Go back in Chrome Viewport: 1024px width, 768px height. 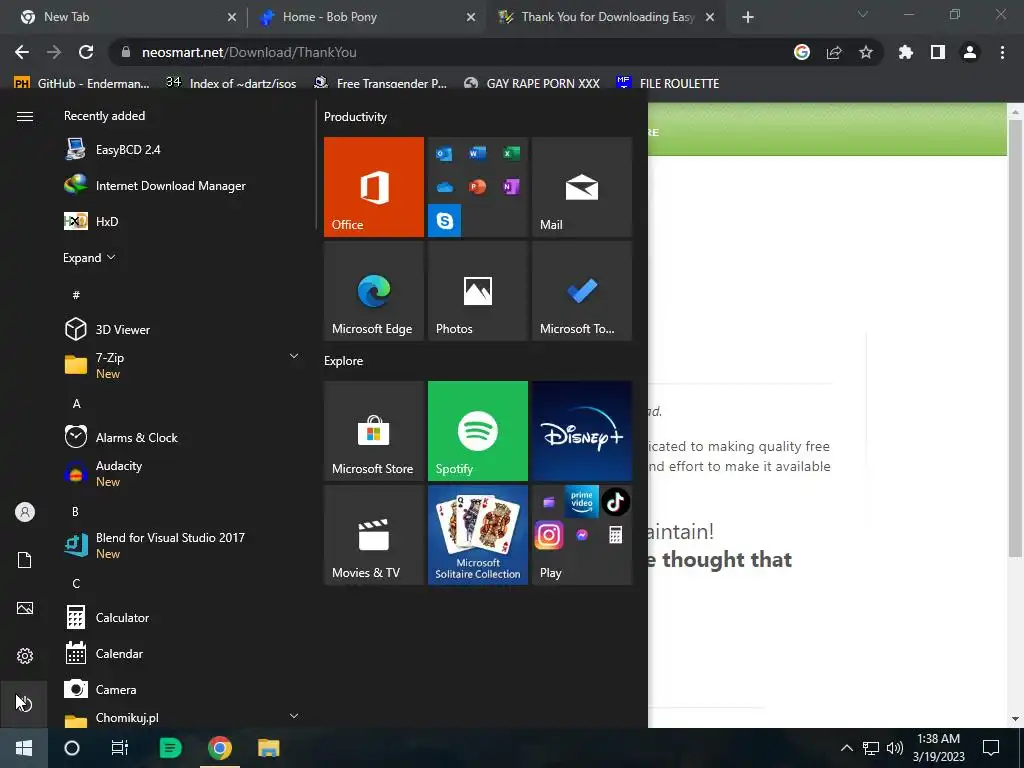click(22, 52)
